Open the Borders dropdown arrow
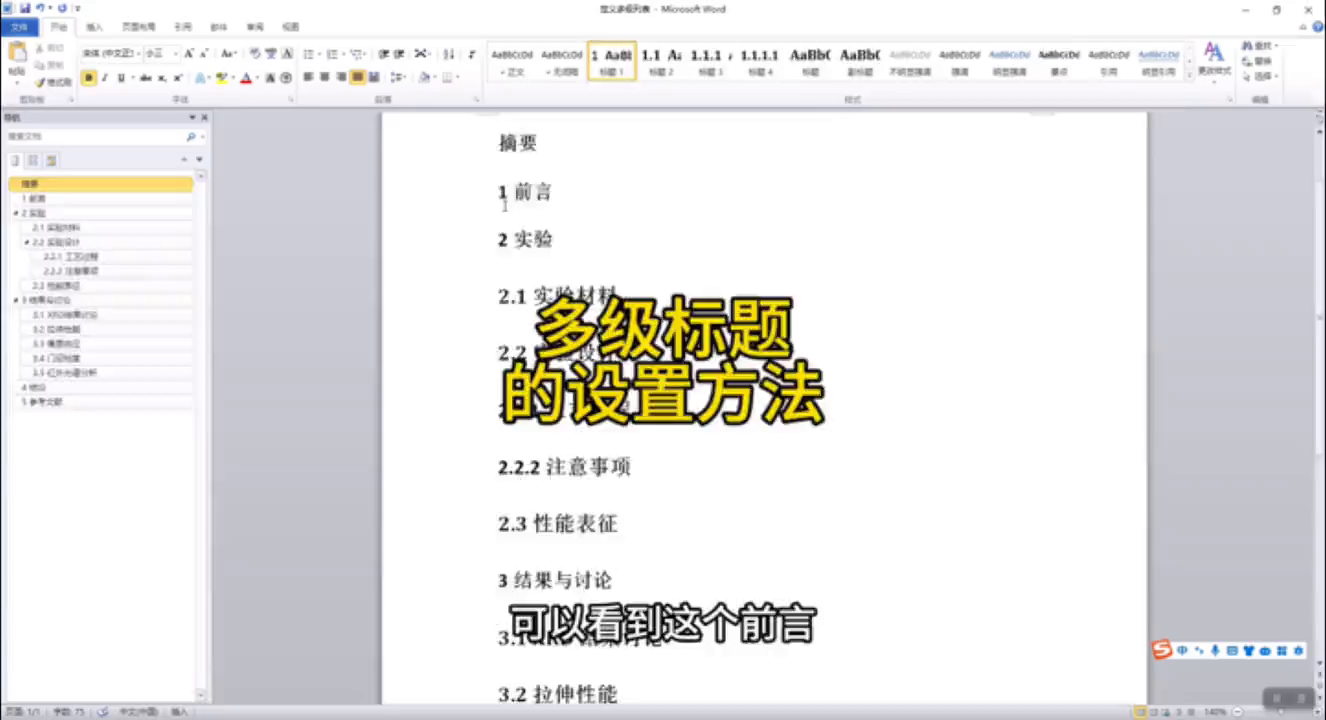 click(x=459, y=78)
